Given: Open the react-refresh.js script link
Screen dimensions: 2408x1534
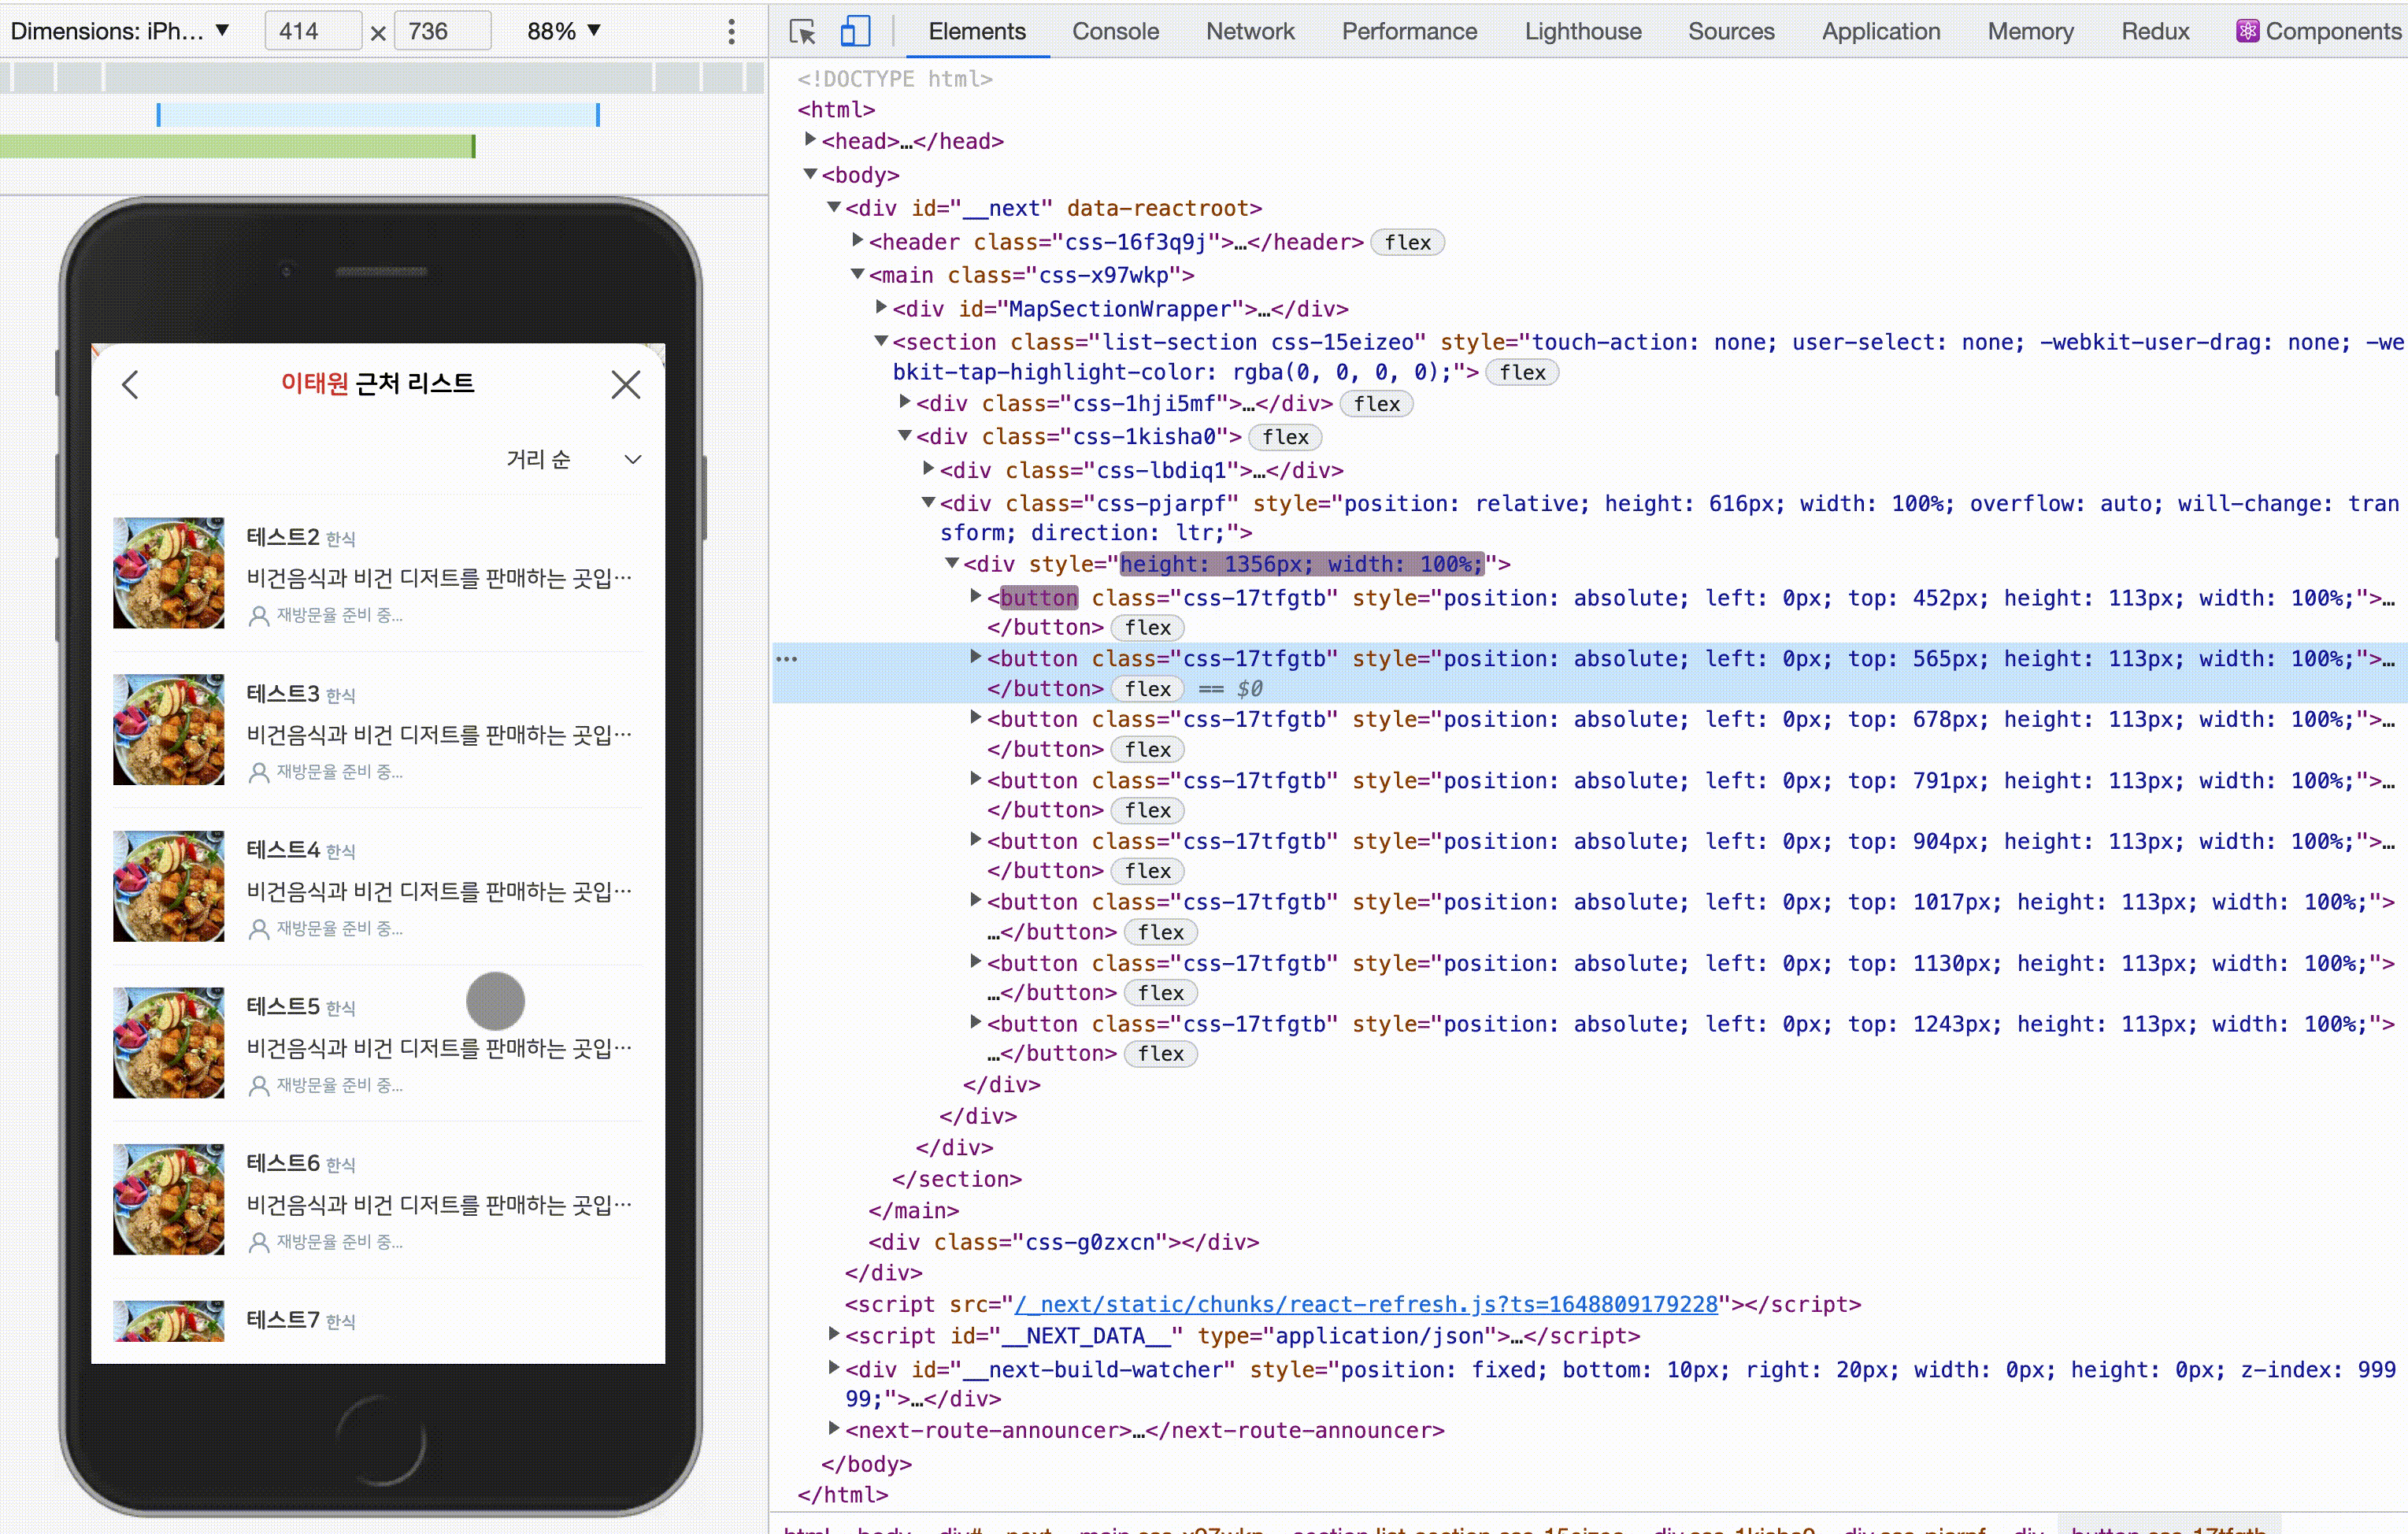Looking at the screenshot, I should click(x=1366, y=1304).
